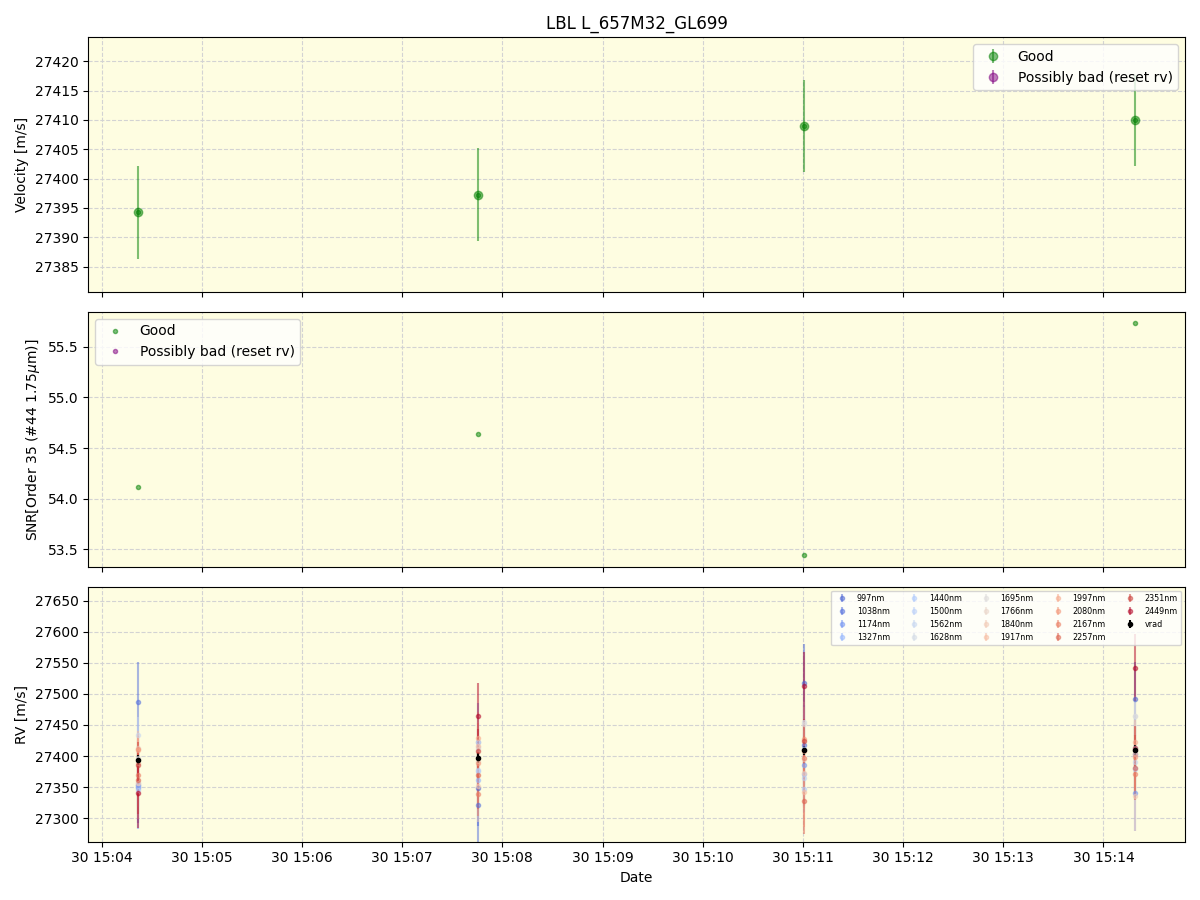Click the 53.5 SNR tick label

[x=63, y=550]
